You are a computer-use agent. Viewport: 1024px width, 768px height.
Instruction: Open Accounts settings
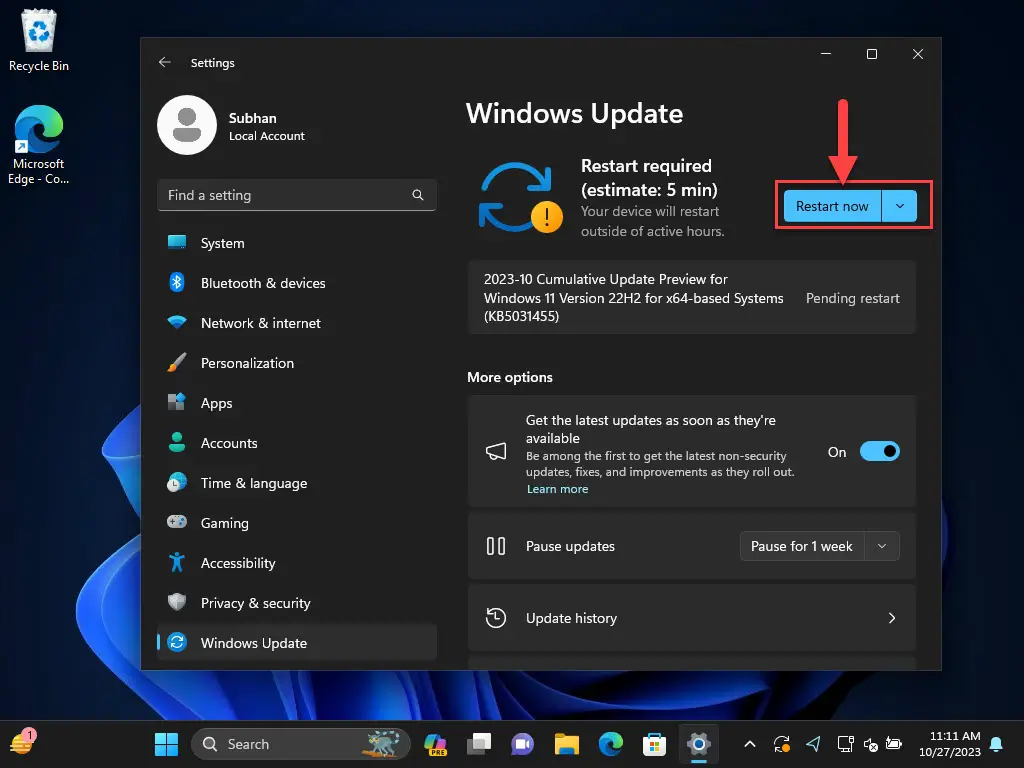tap(296, 443)
